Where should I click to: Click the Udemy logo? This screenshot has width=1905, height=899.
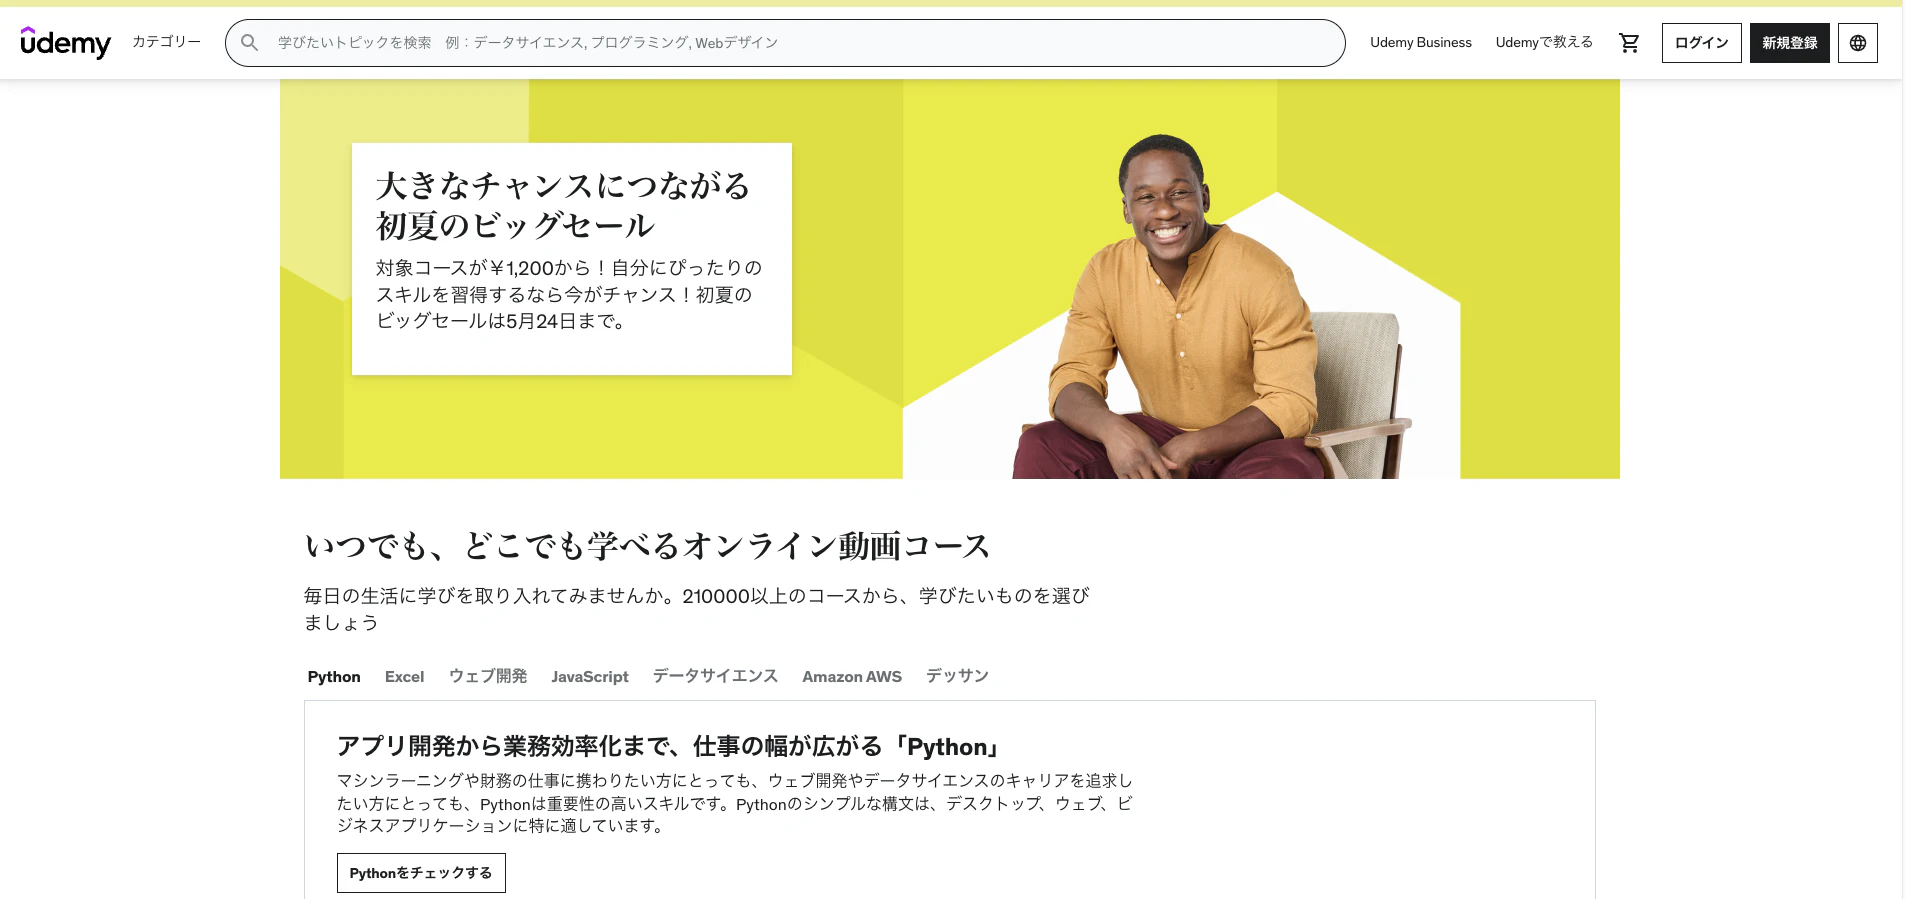(65, 43)
